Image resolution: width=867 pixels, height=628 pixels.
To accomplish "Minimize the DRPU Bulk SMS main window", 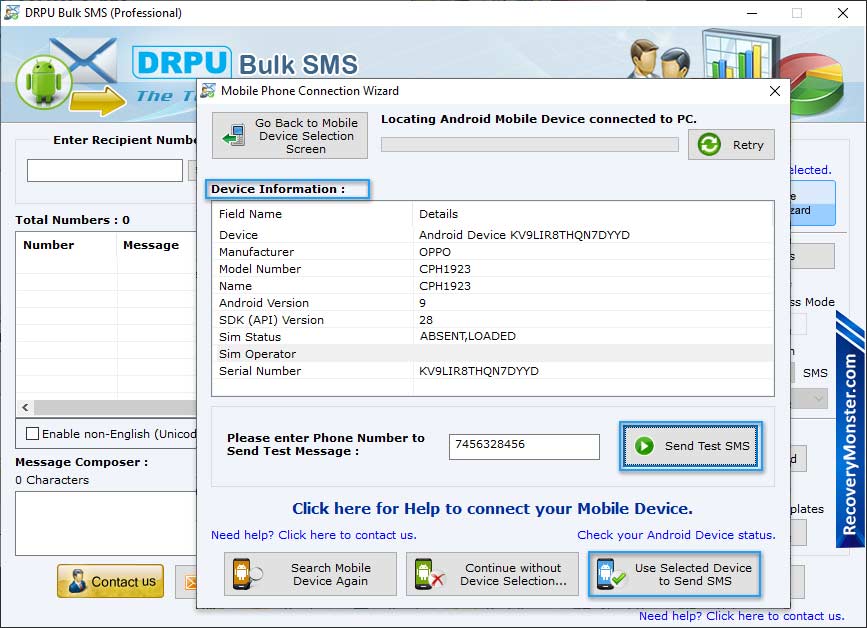I will click(x=752, y=13).
